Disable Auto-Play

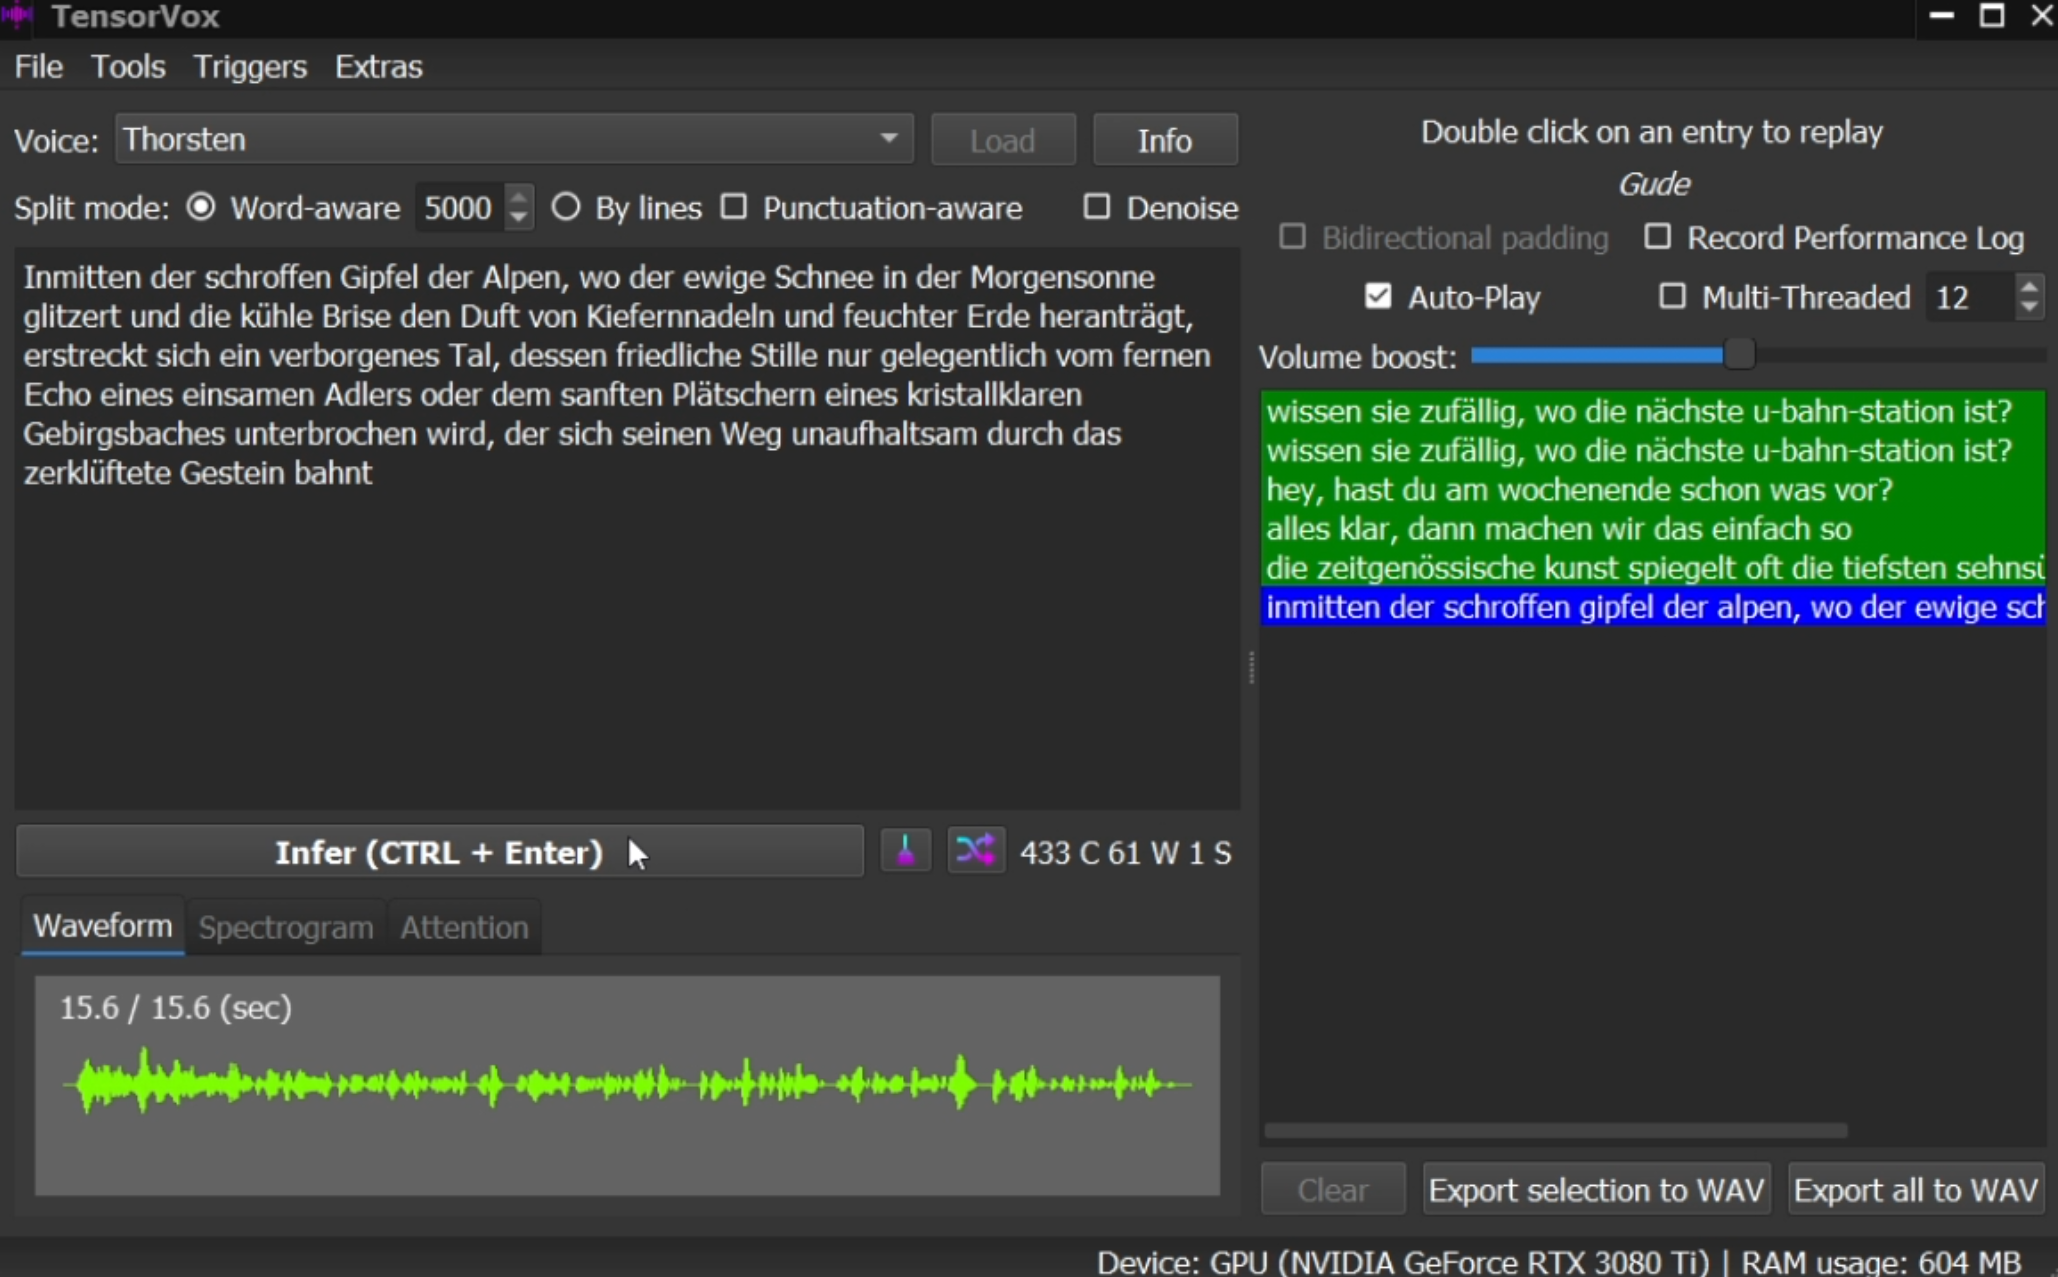click(x=1379, y=296)
